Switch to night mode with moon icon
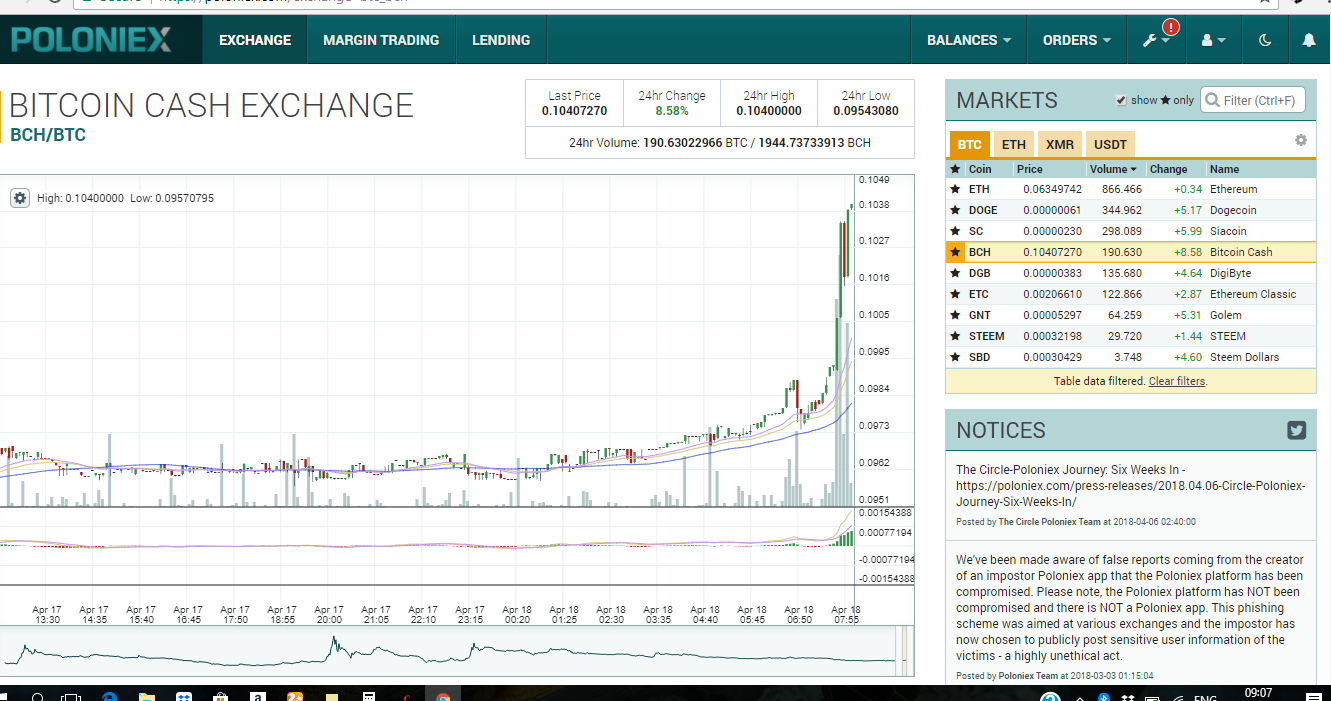The height and width of the screenshot is (701, 1331). [1265, 41]
